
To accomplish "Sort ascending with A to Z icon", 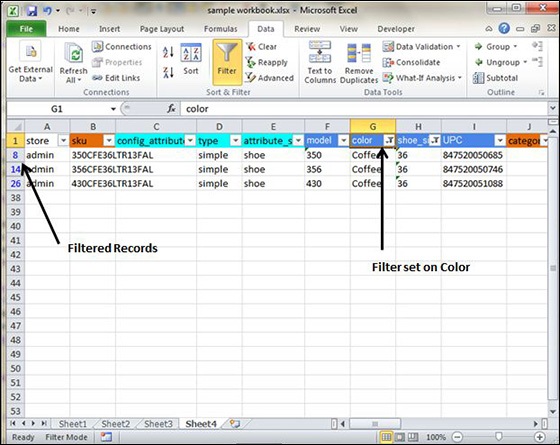I will point(168,52).
